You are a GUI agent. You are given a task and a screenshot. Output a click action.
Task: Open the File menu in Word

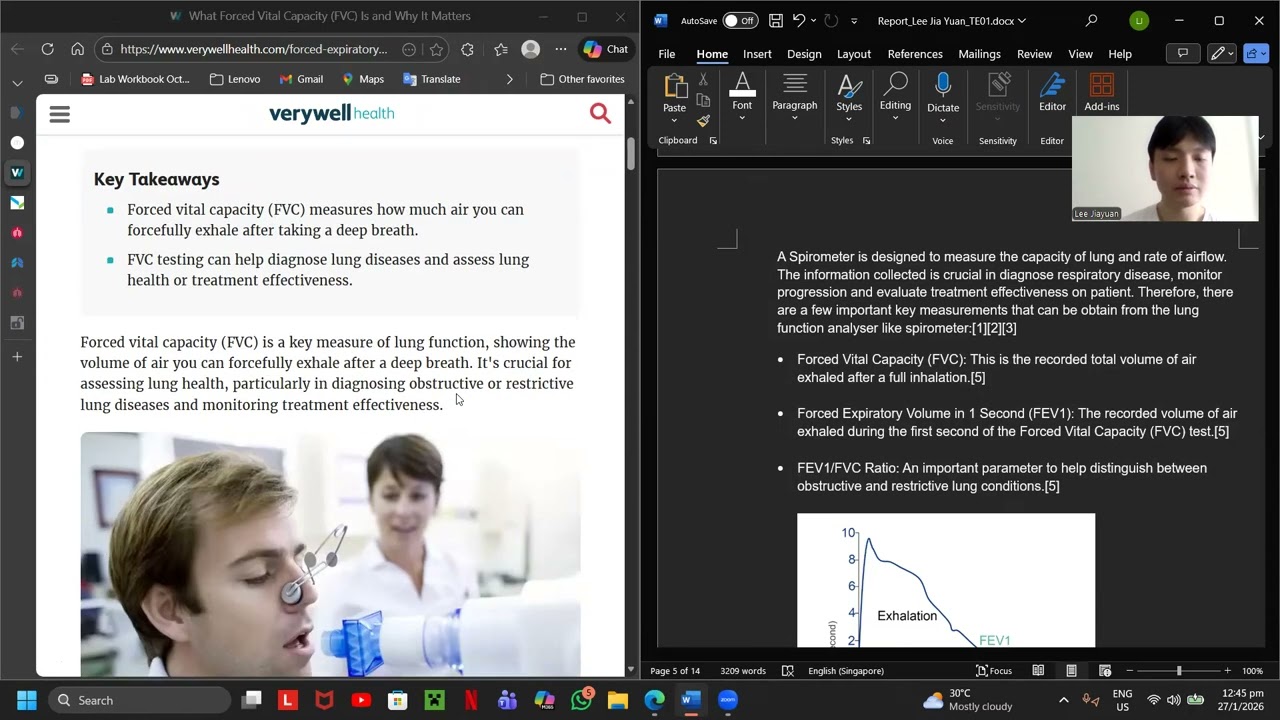pyautogui.click(x=667, y=54)
